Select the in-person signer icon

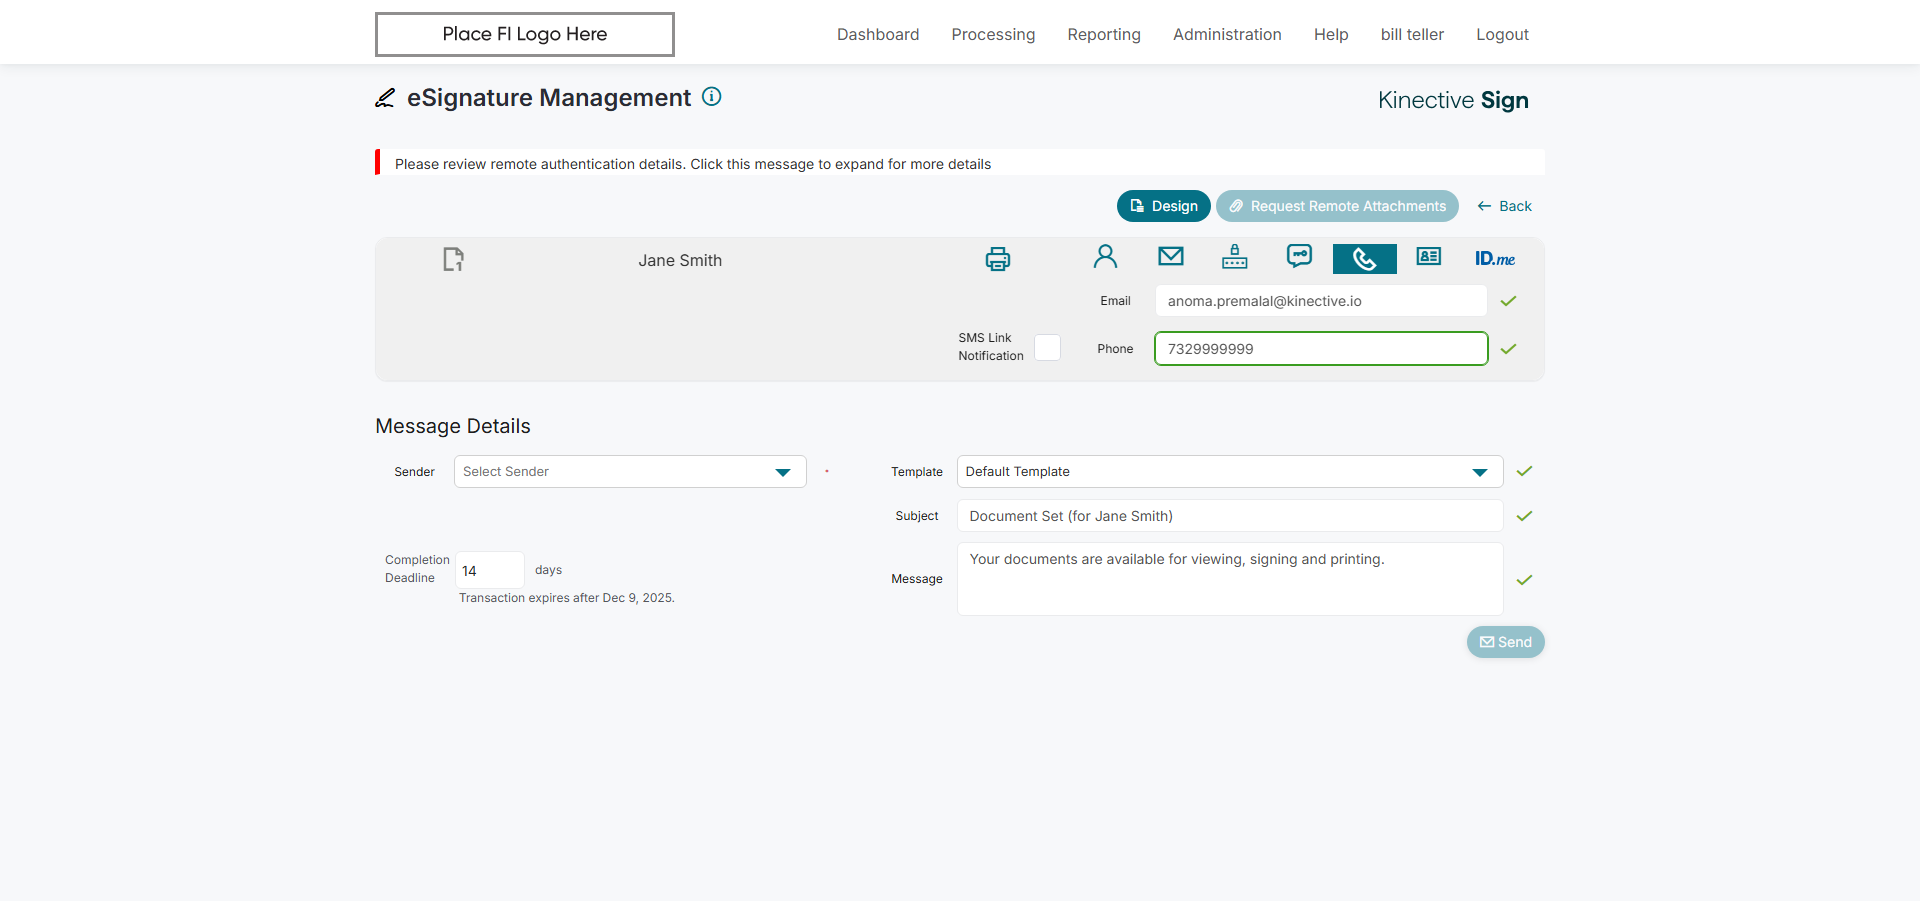pos(1105,257)
